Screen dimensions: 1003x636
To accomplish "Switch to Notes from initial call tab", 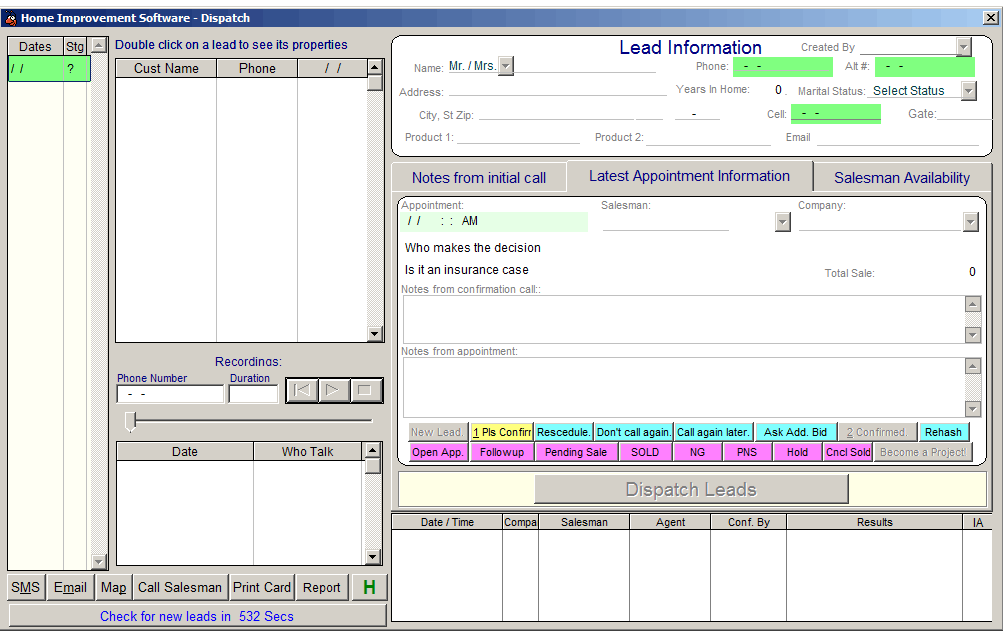I will click(x=478, y=178).
